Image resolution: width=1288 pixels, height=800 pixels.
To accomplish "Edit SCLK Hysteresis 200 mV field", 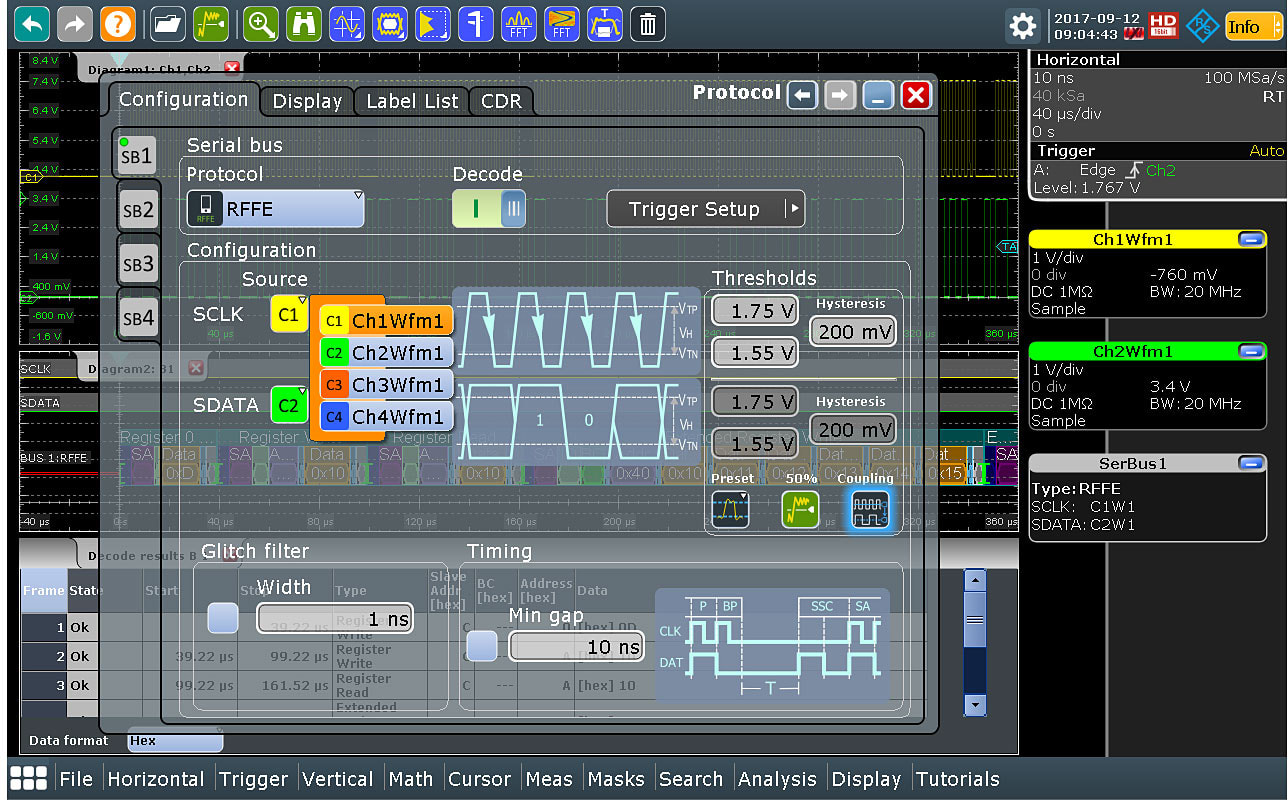I will [x=852, y=332].
